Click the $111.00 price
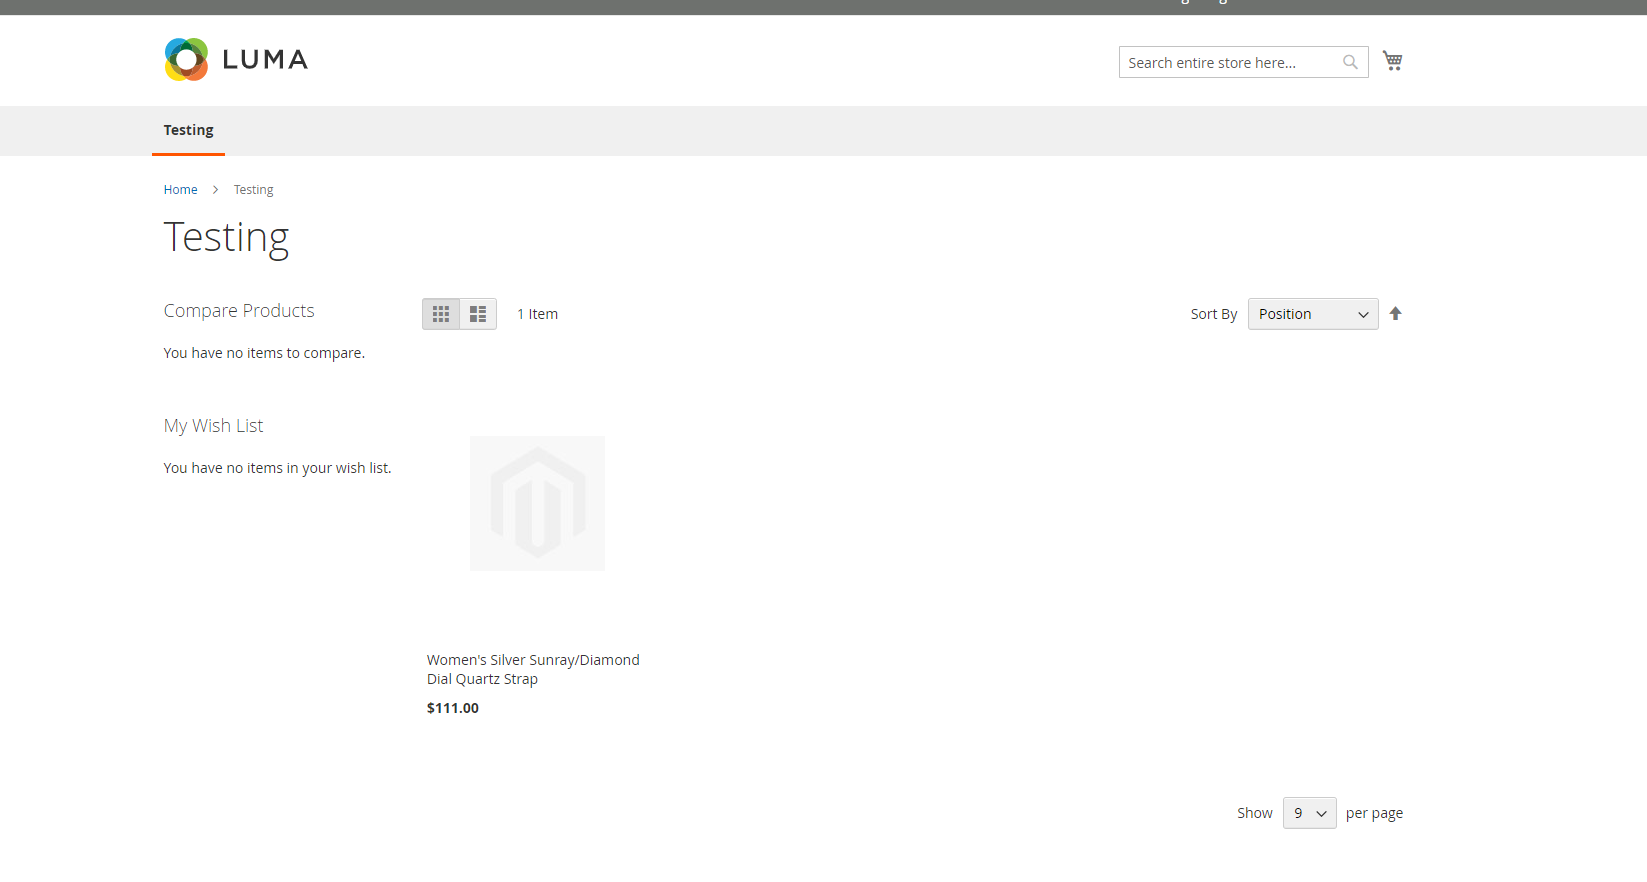 [x=453, y=708]
